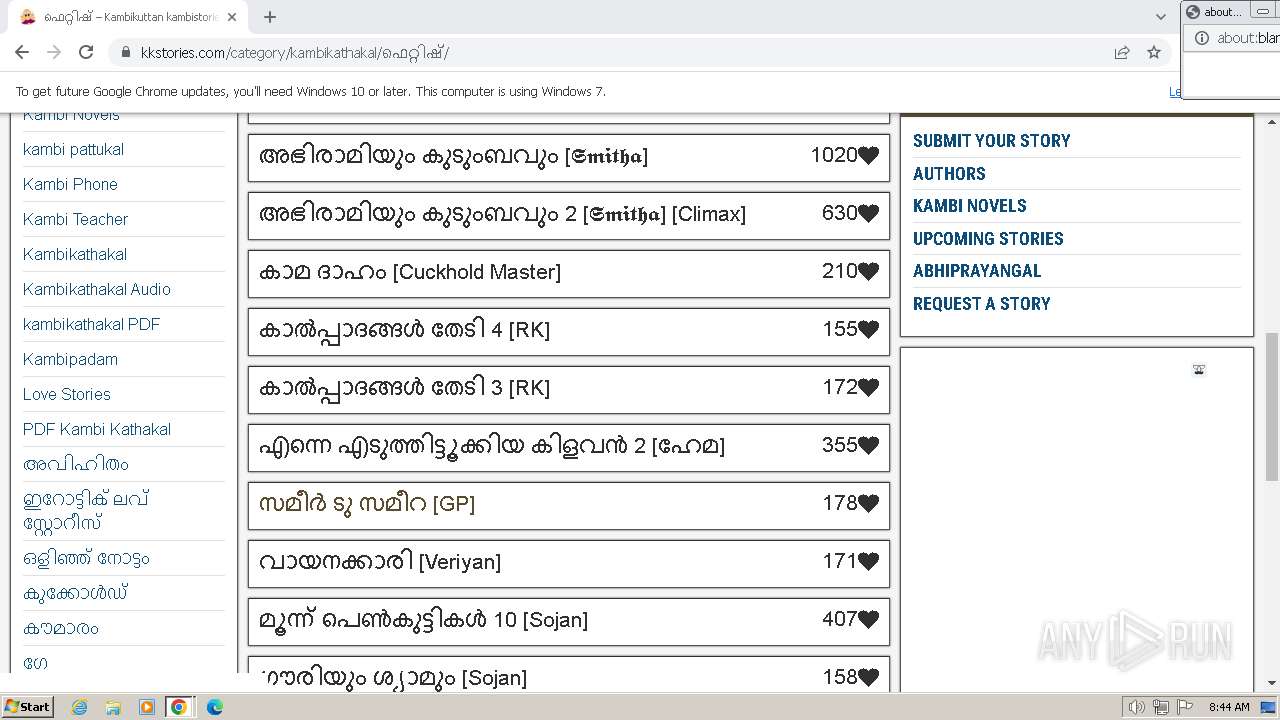Select Kambi Teacher category
The image size is (1280, 720).
coord(75,220)
